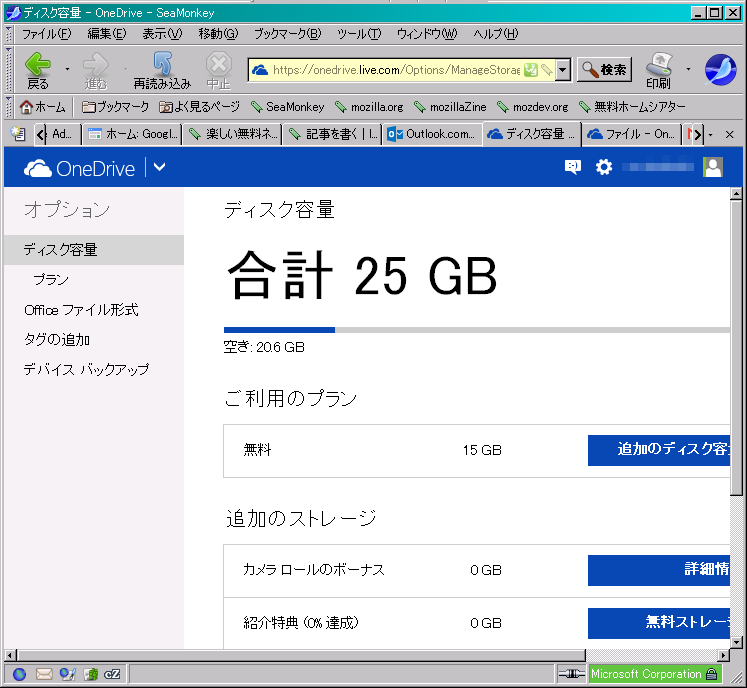Open the Window (ウィンドウ) menu
Screen dimensions: 747x688
[427, 34]
